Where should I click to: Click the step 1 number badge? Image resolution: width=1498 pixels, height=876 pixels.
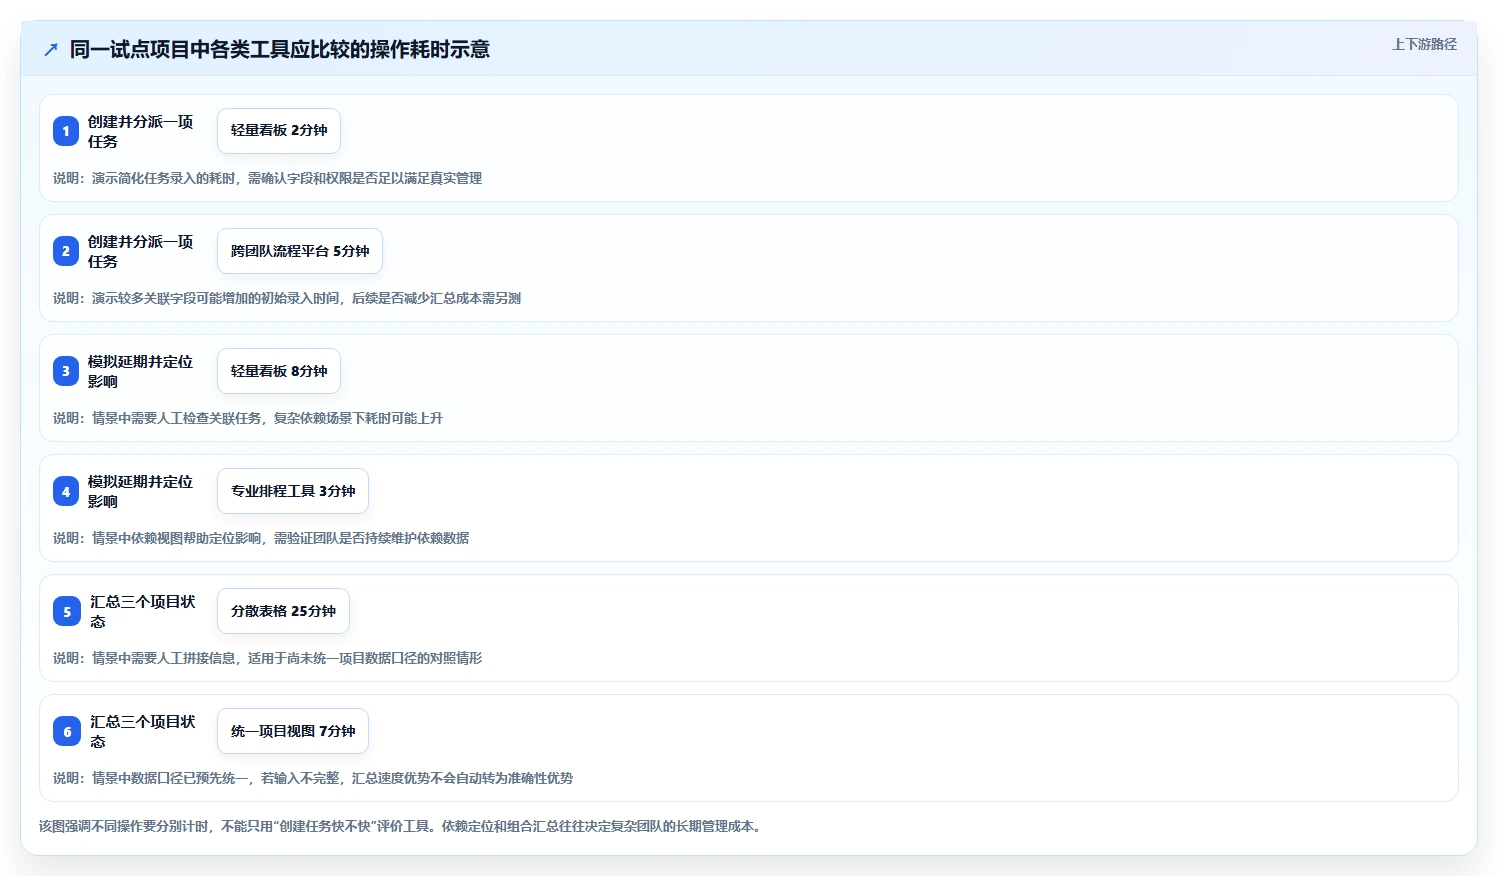click(66, 131)
